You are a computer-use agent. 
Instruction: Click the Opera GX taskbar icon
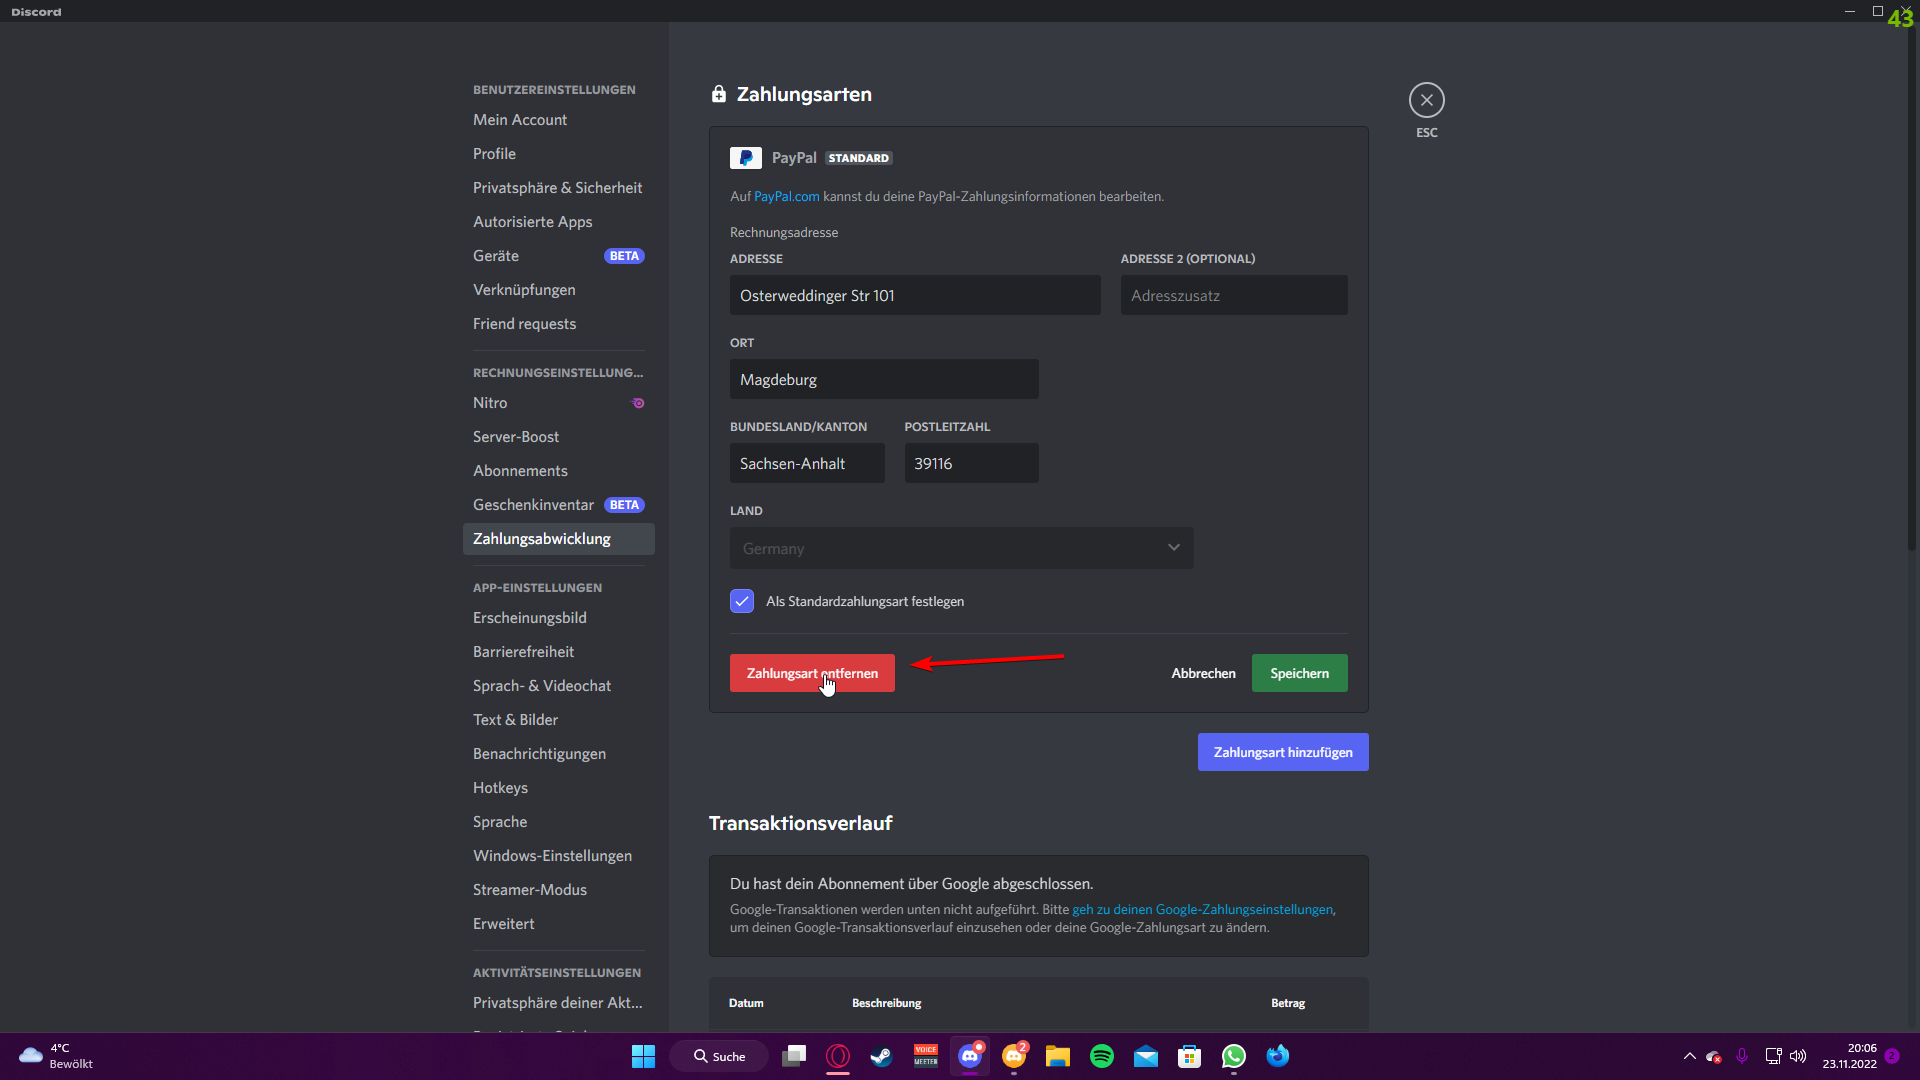[x=837, y=1056]
